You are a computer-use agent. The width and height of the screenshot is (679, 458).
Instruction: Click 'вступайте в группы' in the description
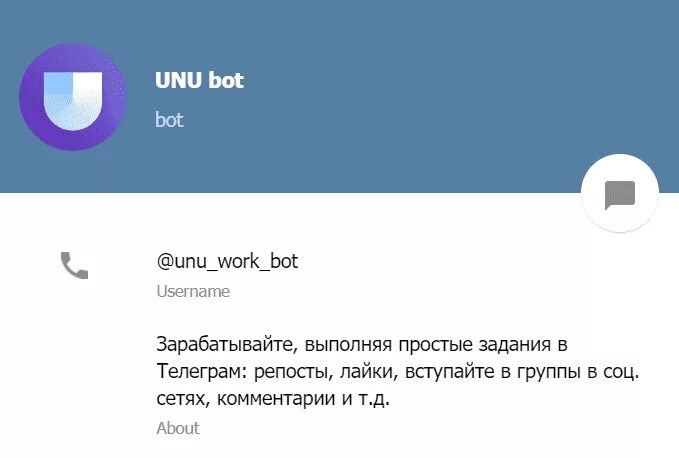pos(492,372)
